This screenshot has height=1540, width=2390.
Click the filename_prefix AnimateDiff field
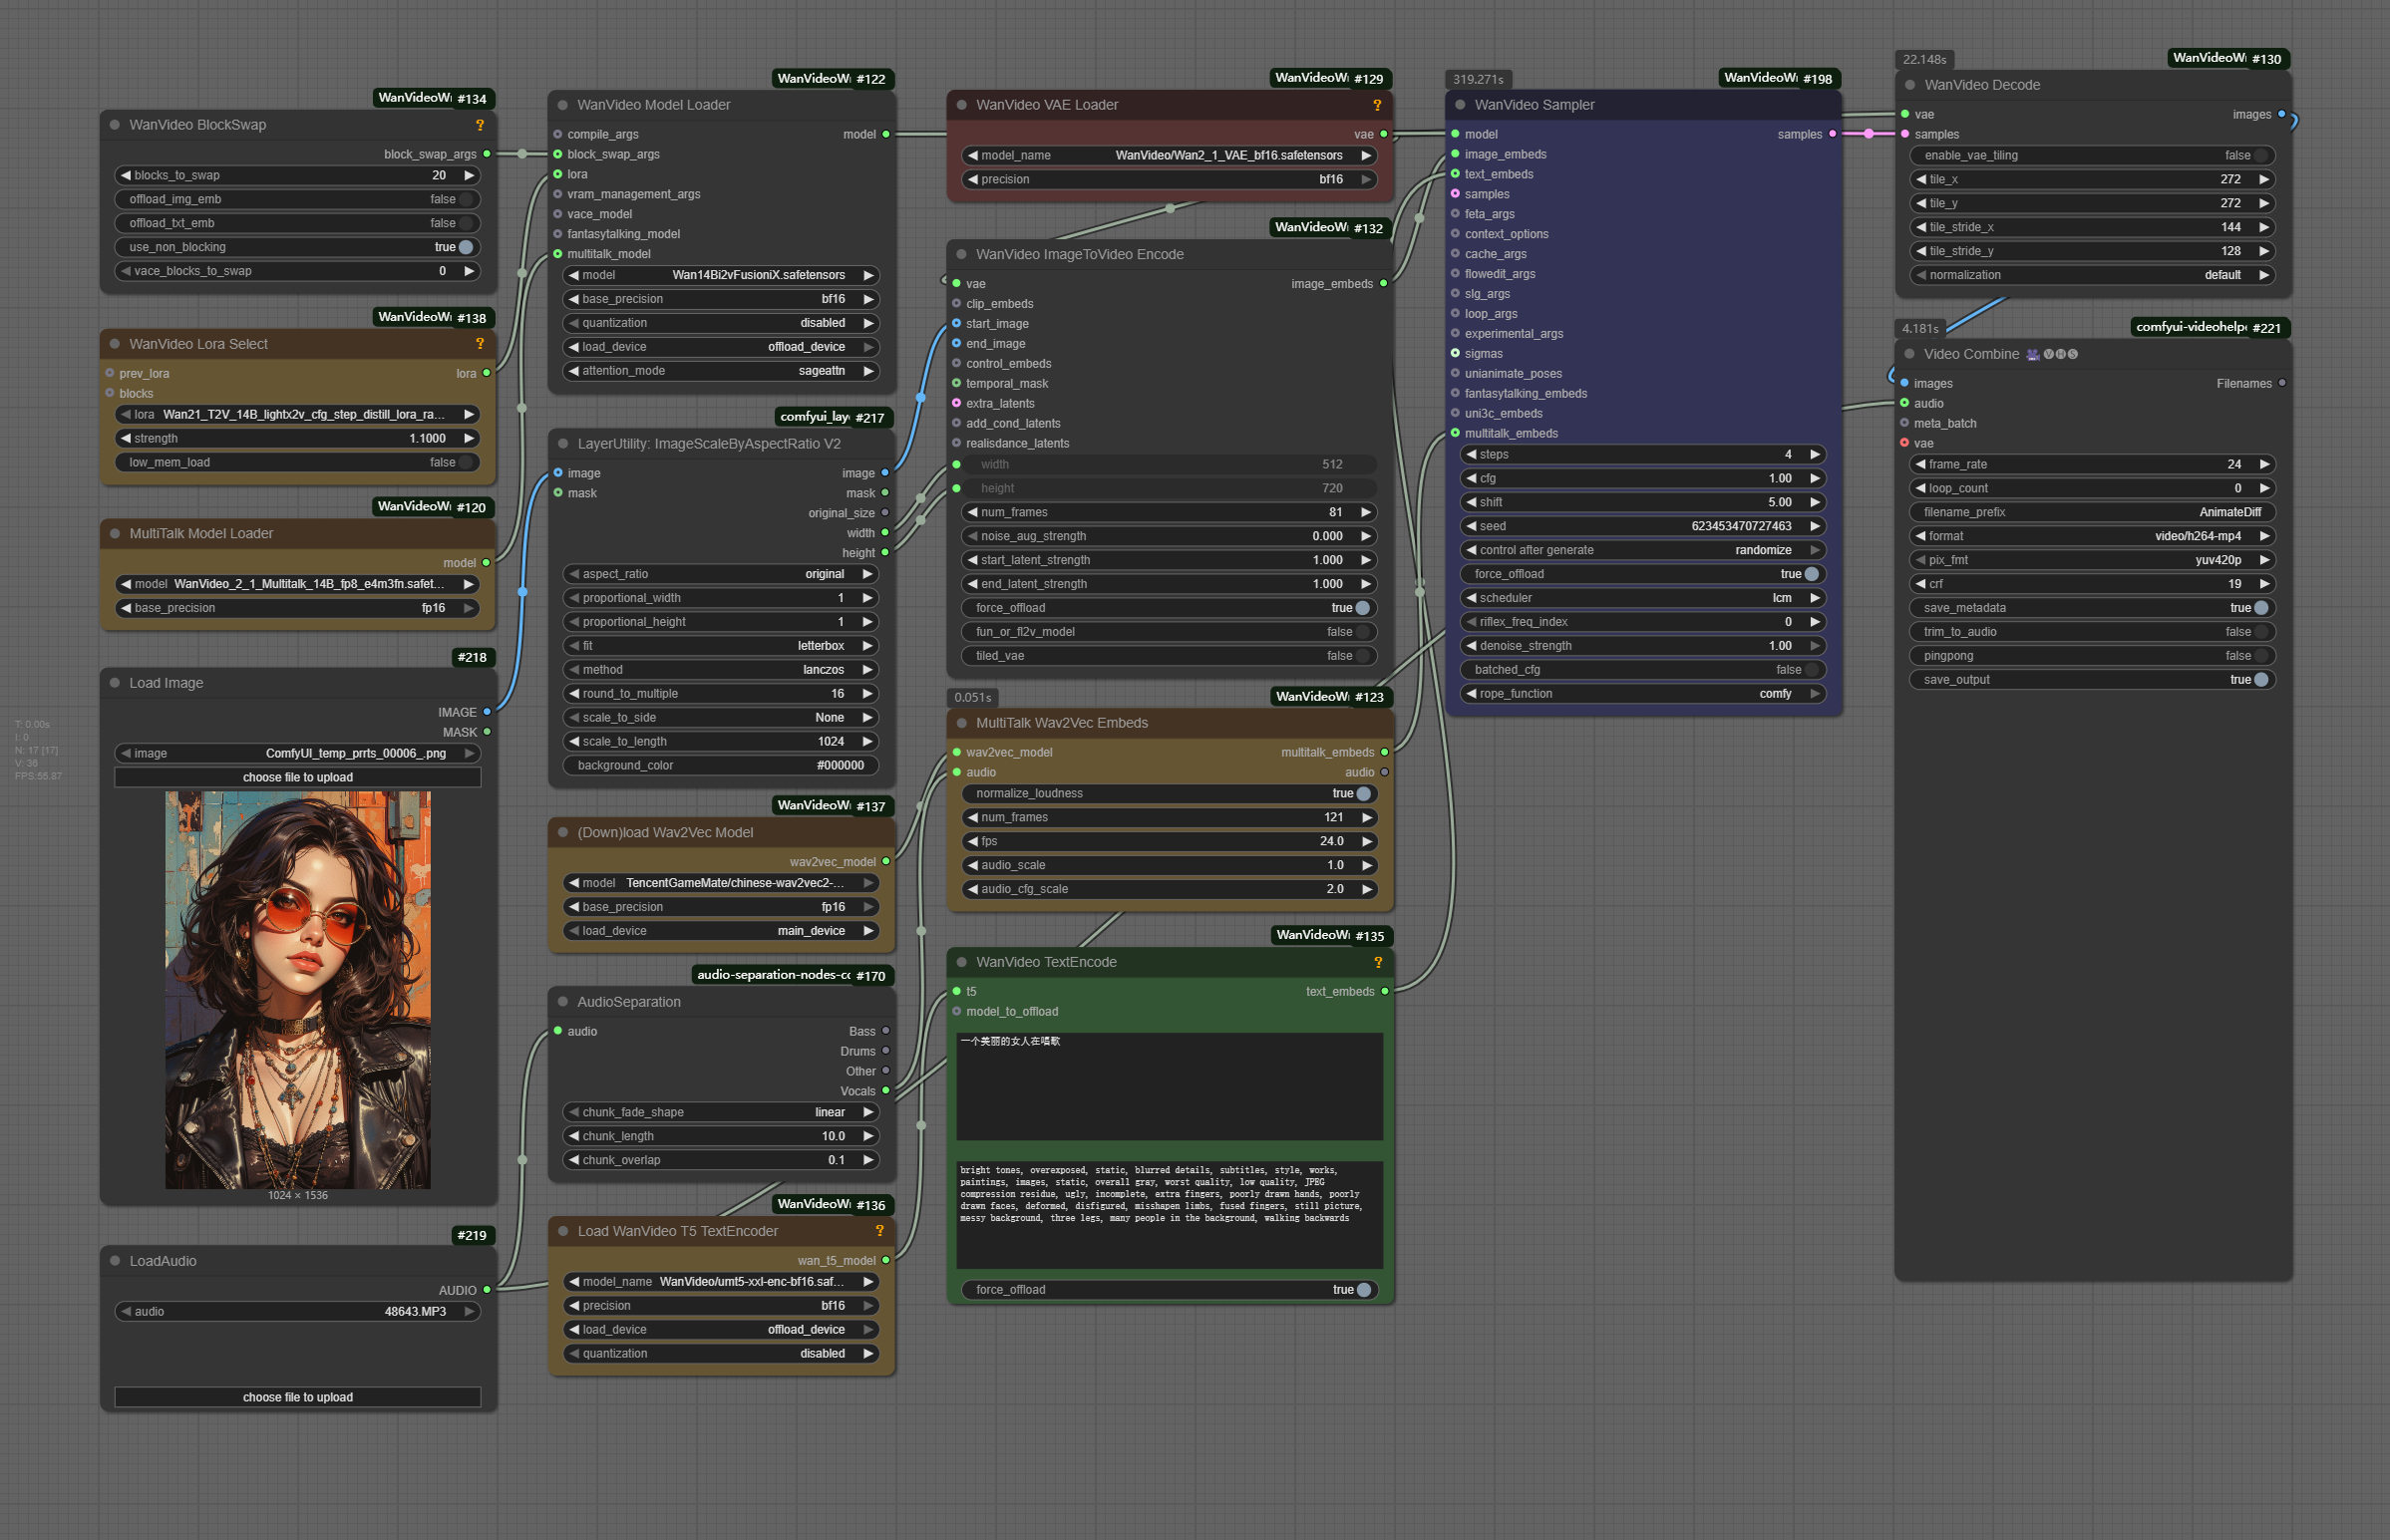(2092, 513)
